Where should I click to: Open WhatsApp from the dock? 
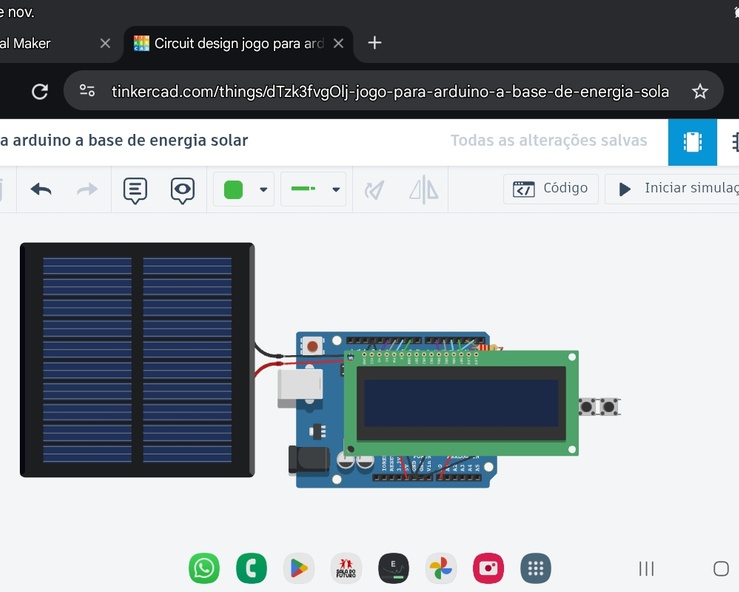coord(204,568)
